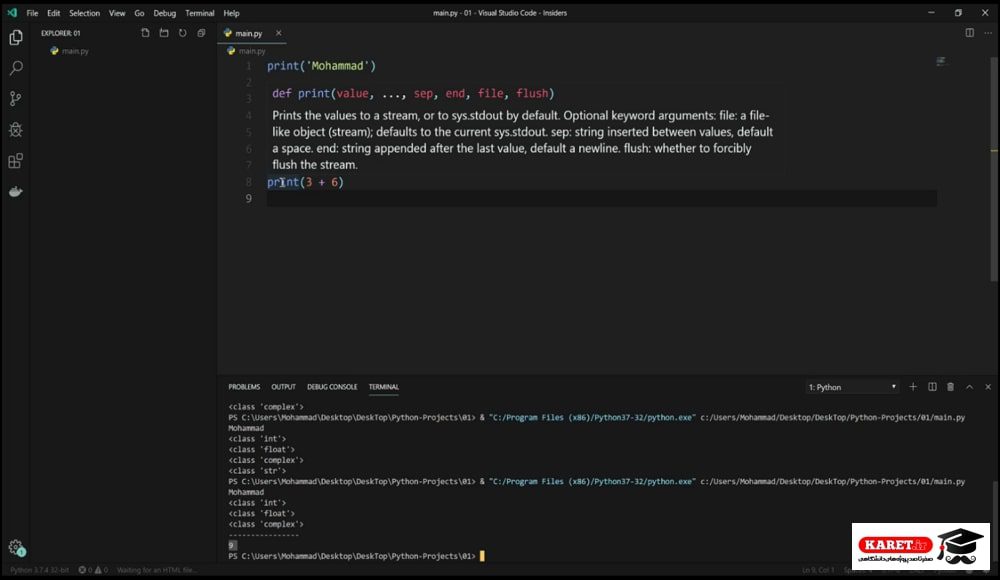Image resolution: width=1000 pixels, height=580 pixels.
Task: Click the New Folder icon in Explorer
Action: (164, 33)
